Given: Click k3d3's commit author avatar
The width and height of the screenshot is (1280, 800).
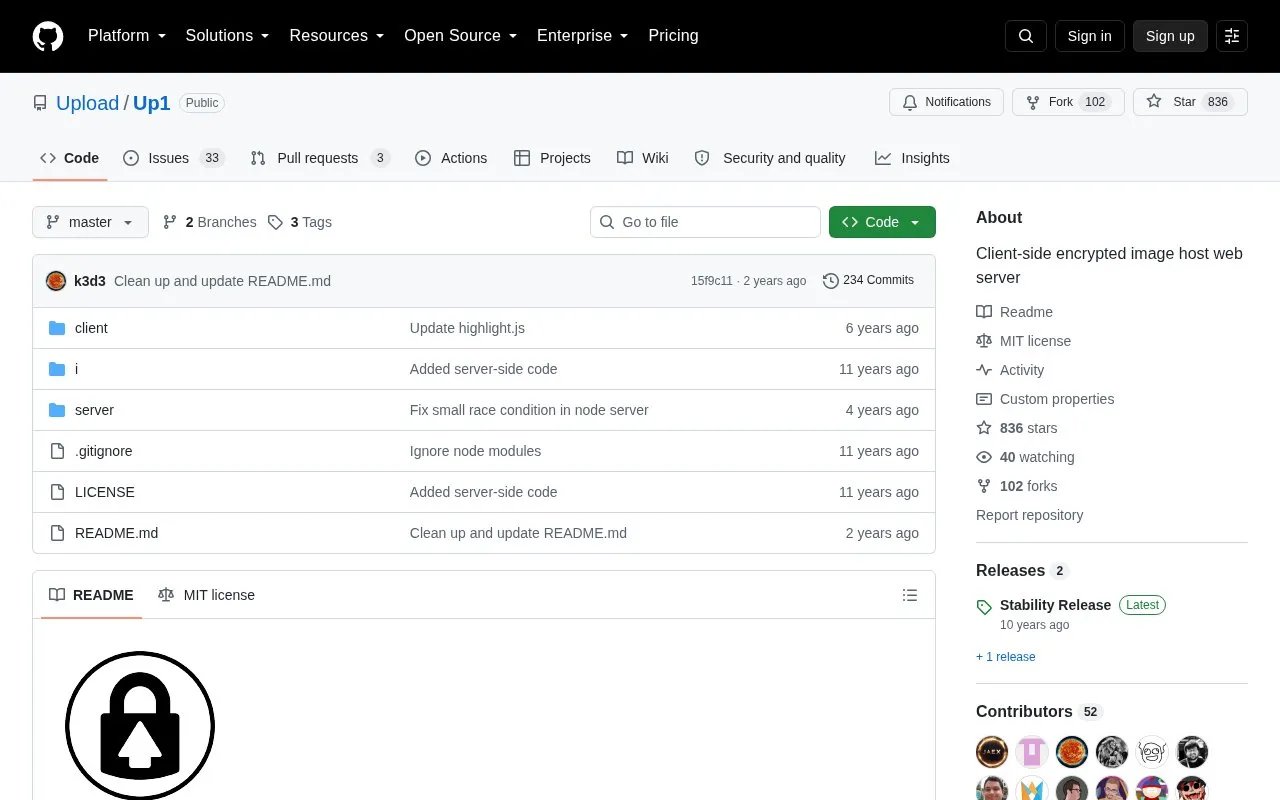Looking at the screenshot, I should 56,281.
